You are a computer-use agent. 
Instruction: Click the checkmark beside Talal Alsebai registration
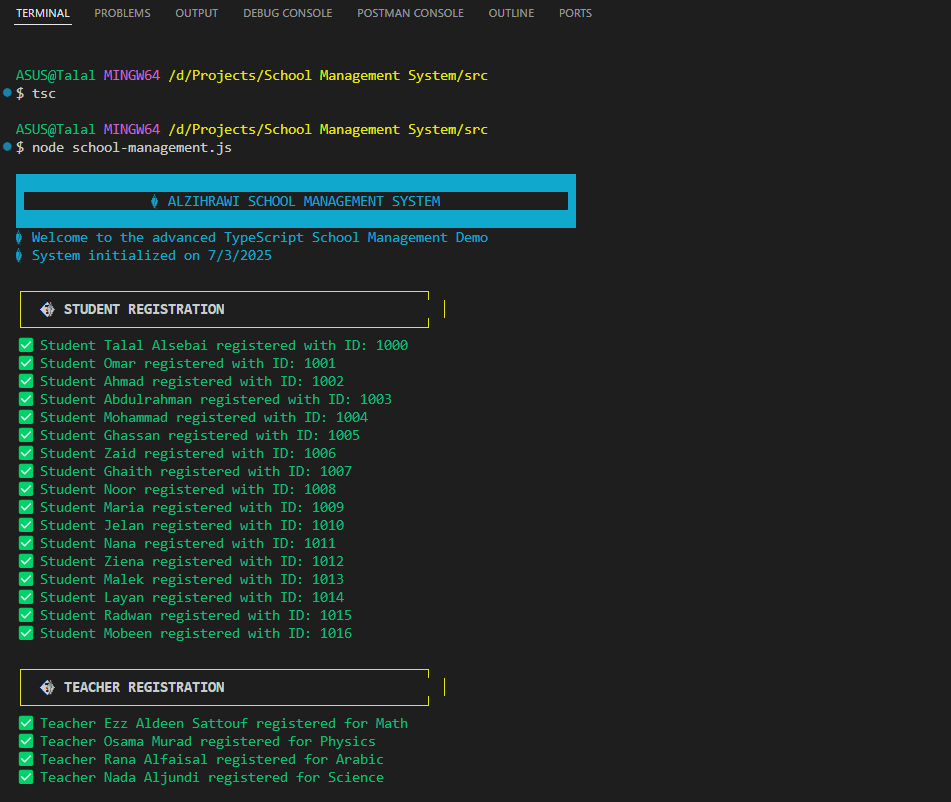coord(25,344)
